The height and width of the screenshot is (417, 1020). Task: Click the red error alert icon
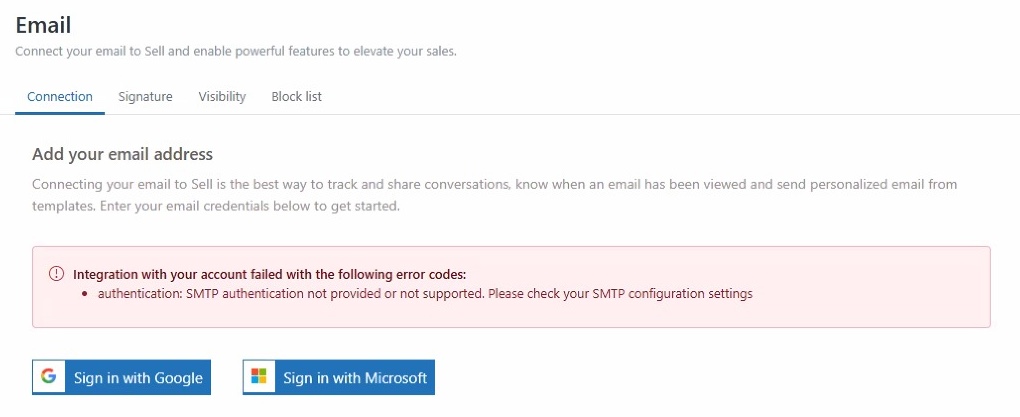pyautogui.click(x=56, y=274)
